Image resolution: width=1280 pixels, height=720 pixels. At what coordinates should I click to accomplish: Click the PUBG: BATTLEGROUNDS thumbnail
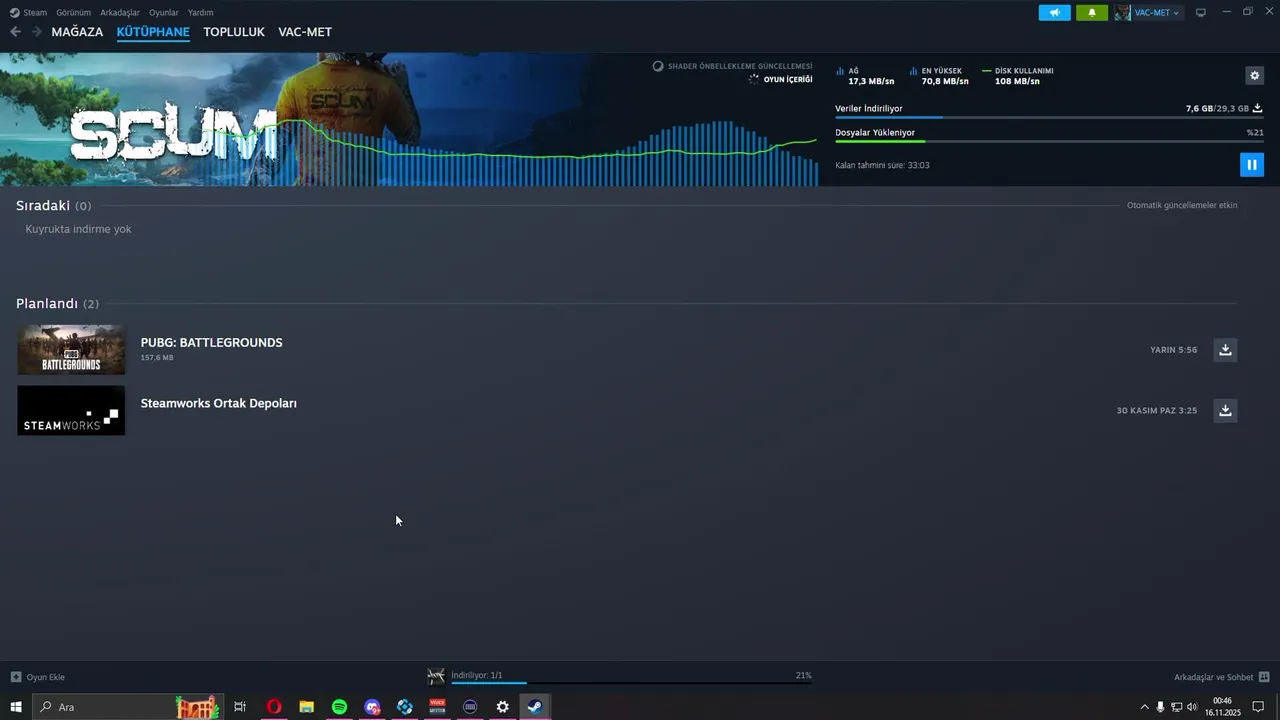pyautogui.click(x=71, y=350)
